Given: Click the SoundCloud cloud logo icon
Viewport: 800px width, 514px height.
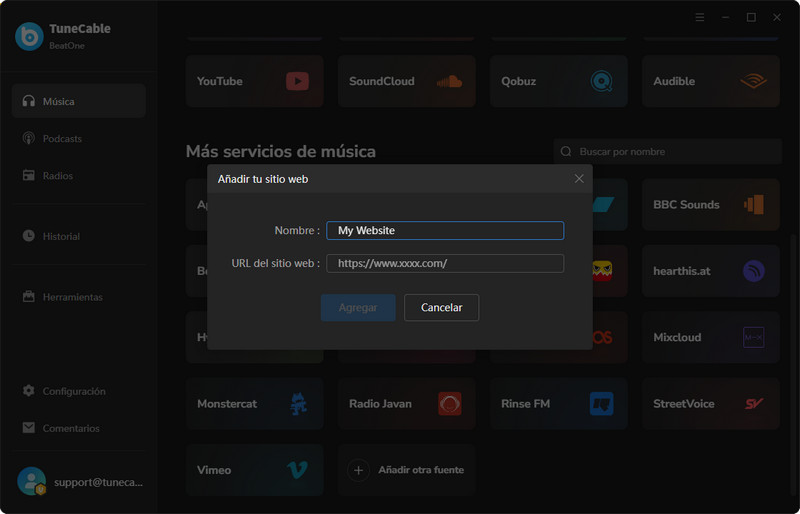Looking at the screenshot, I should pyautogui.click(x=449, y=81).
